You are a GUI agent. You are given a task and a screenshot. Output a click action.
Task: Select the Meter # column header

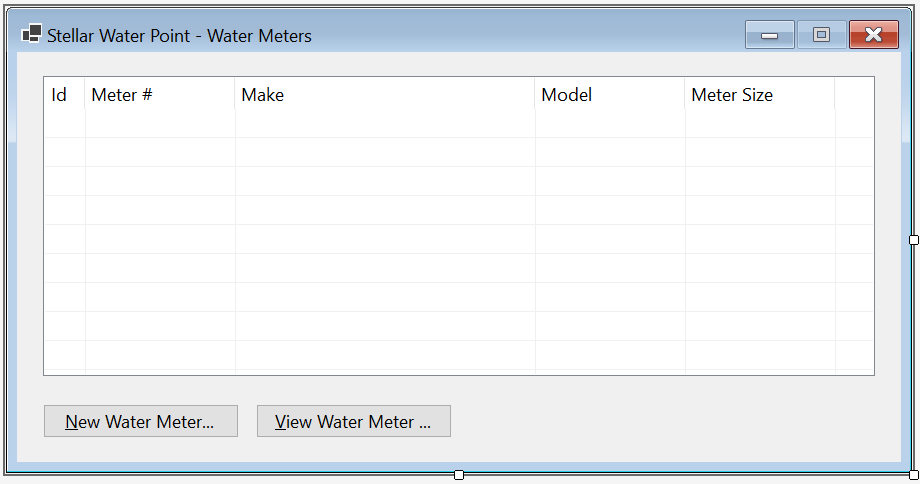point(160,94)
